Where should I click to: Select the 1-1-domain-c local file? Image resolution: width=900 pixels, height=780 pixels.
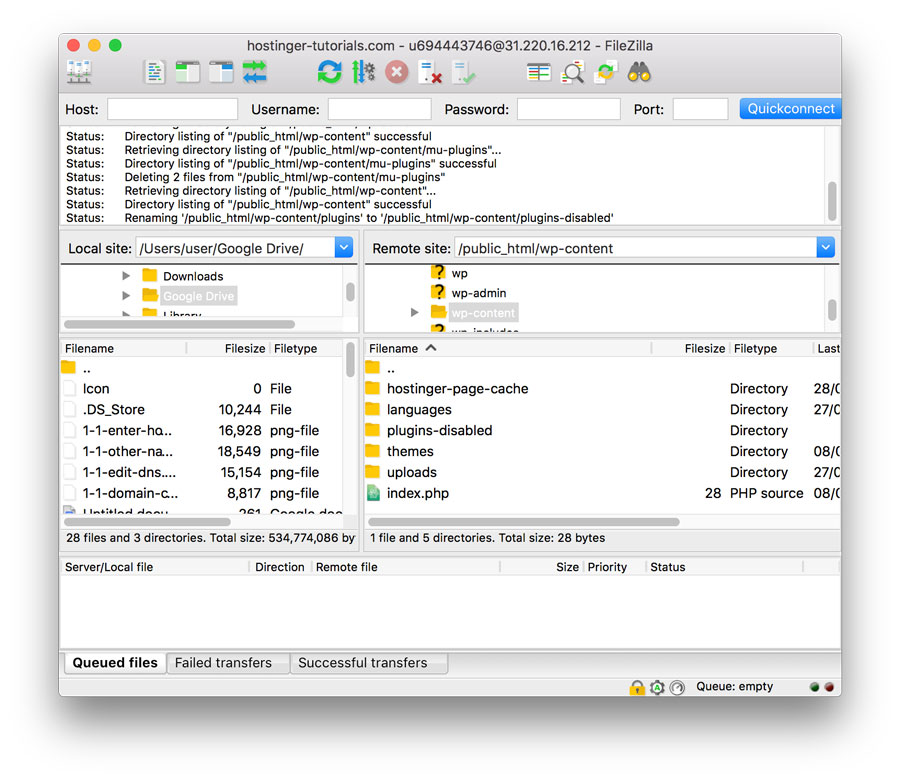click(x=202, y=493)
